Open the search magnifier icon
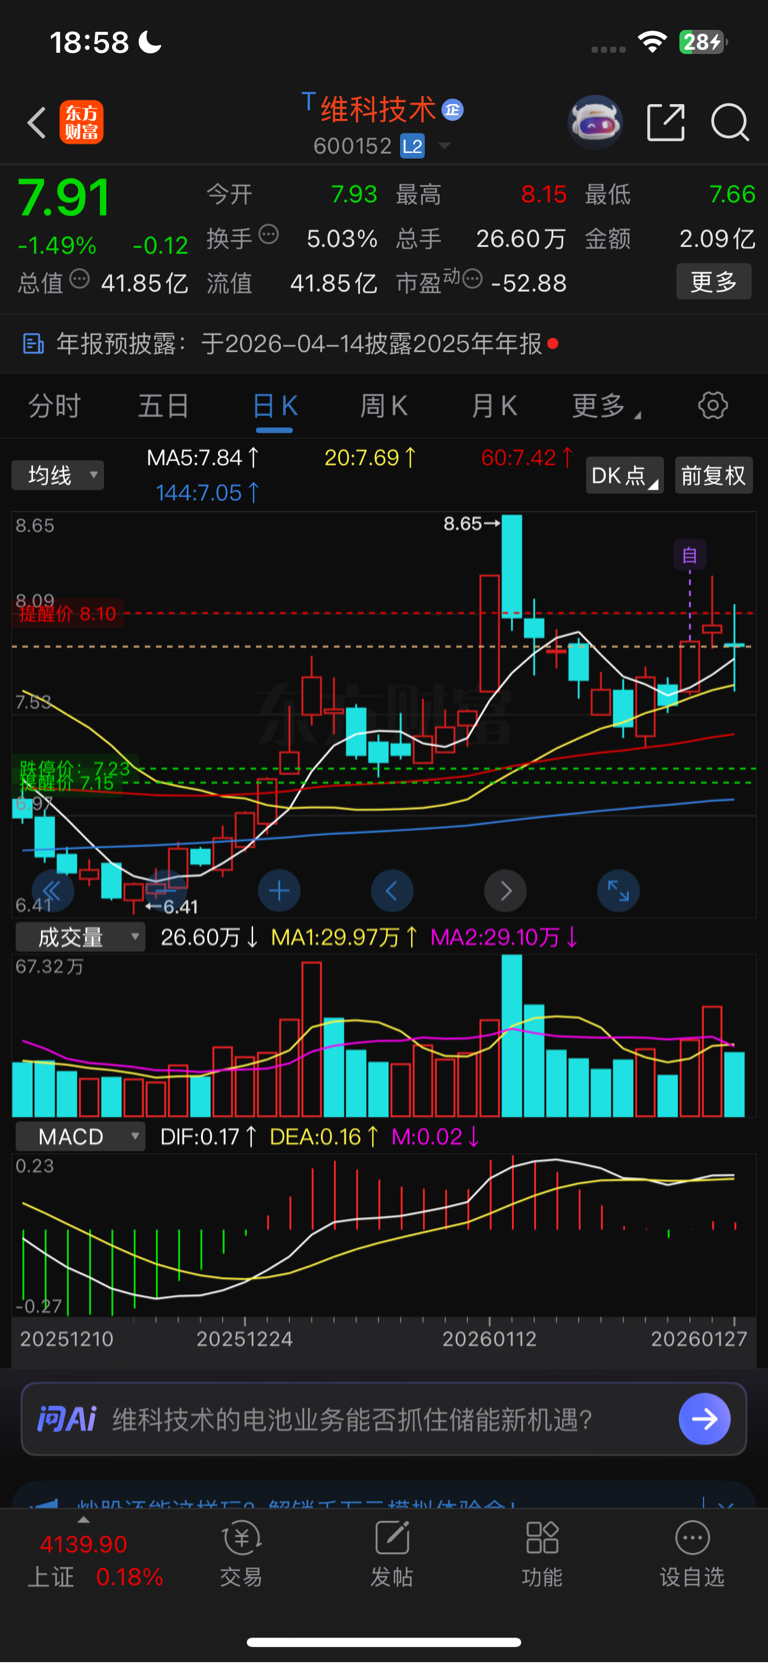The image size is (768, 1663). click(729, 123)
